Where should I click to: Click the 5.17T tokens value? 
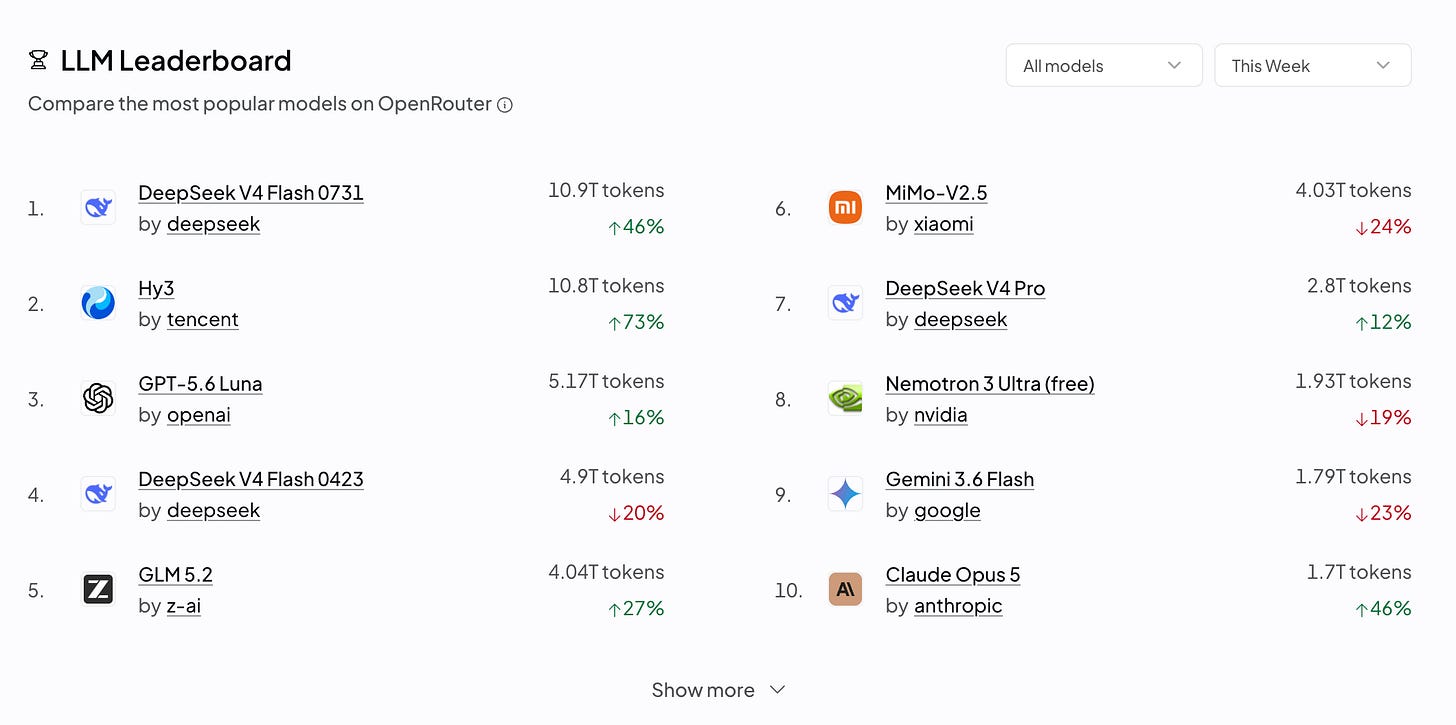[x=606, y=381]
